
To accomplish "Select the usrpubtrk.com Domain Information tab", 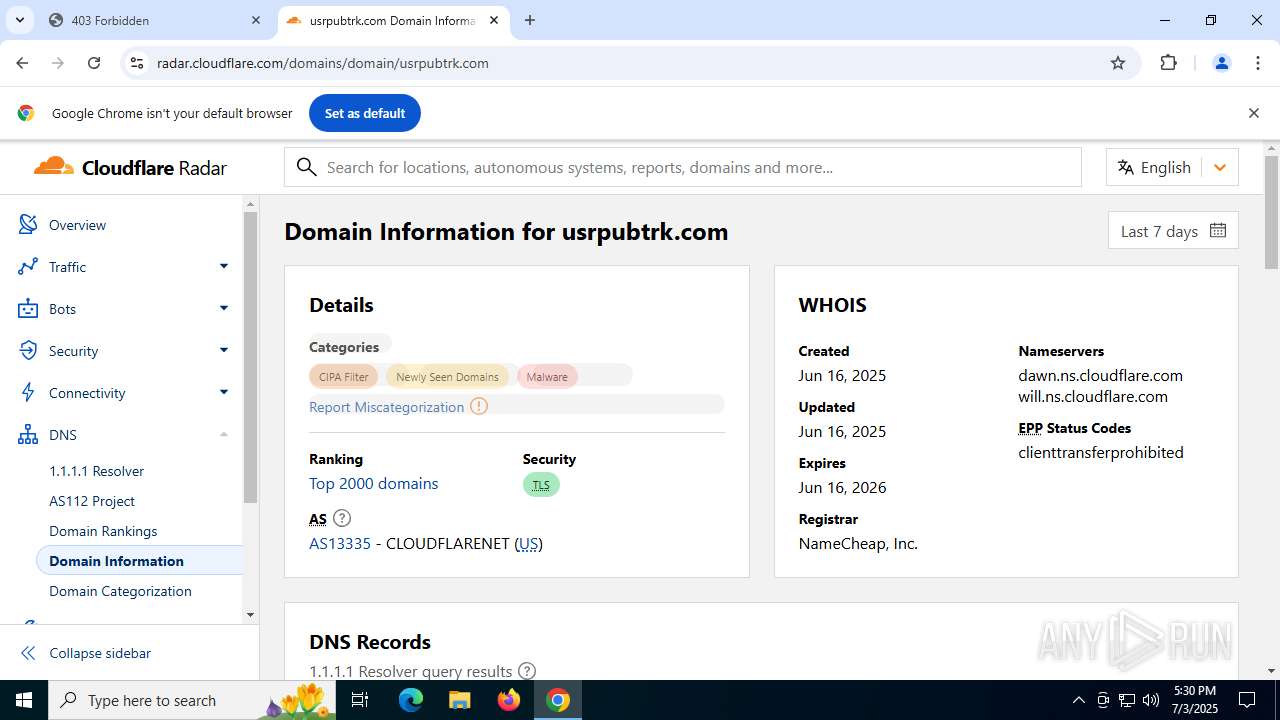I will pyautogui.click(x=391, y=20).
